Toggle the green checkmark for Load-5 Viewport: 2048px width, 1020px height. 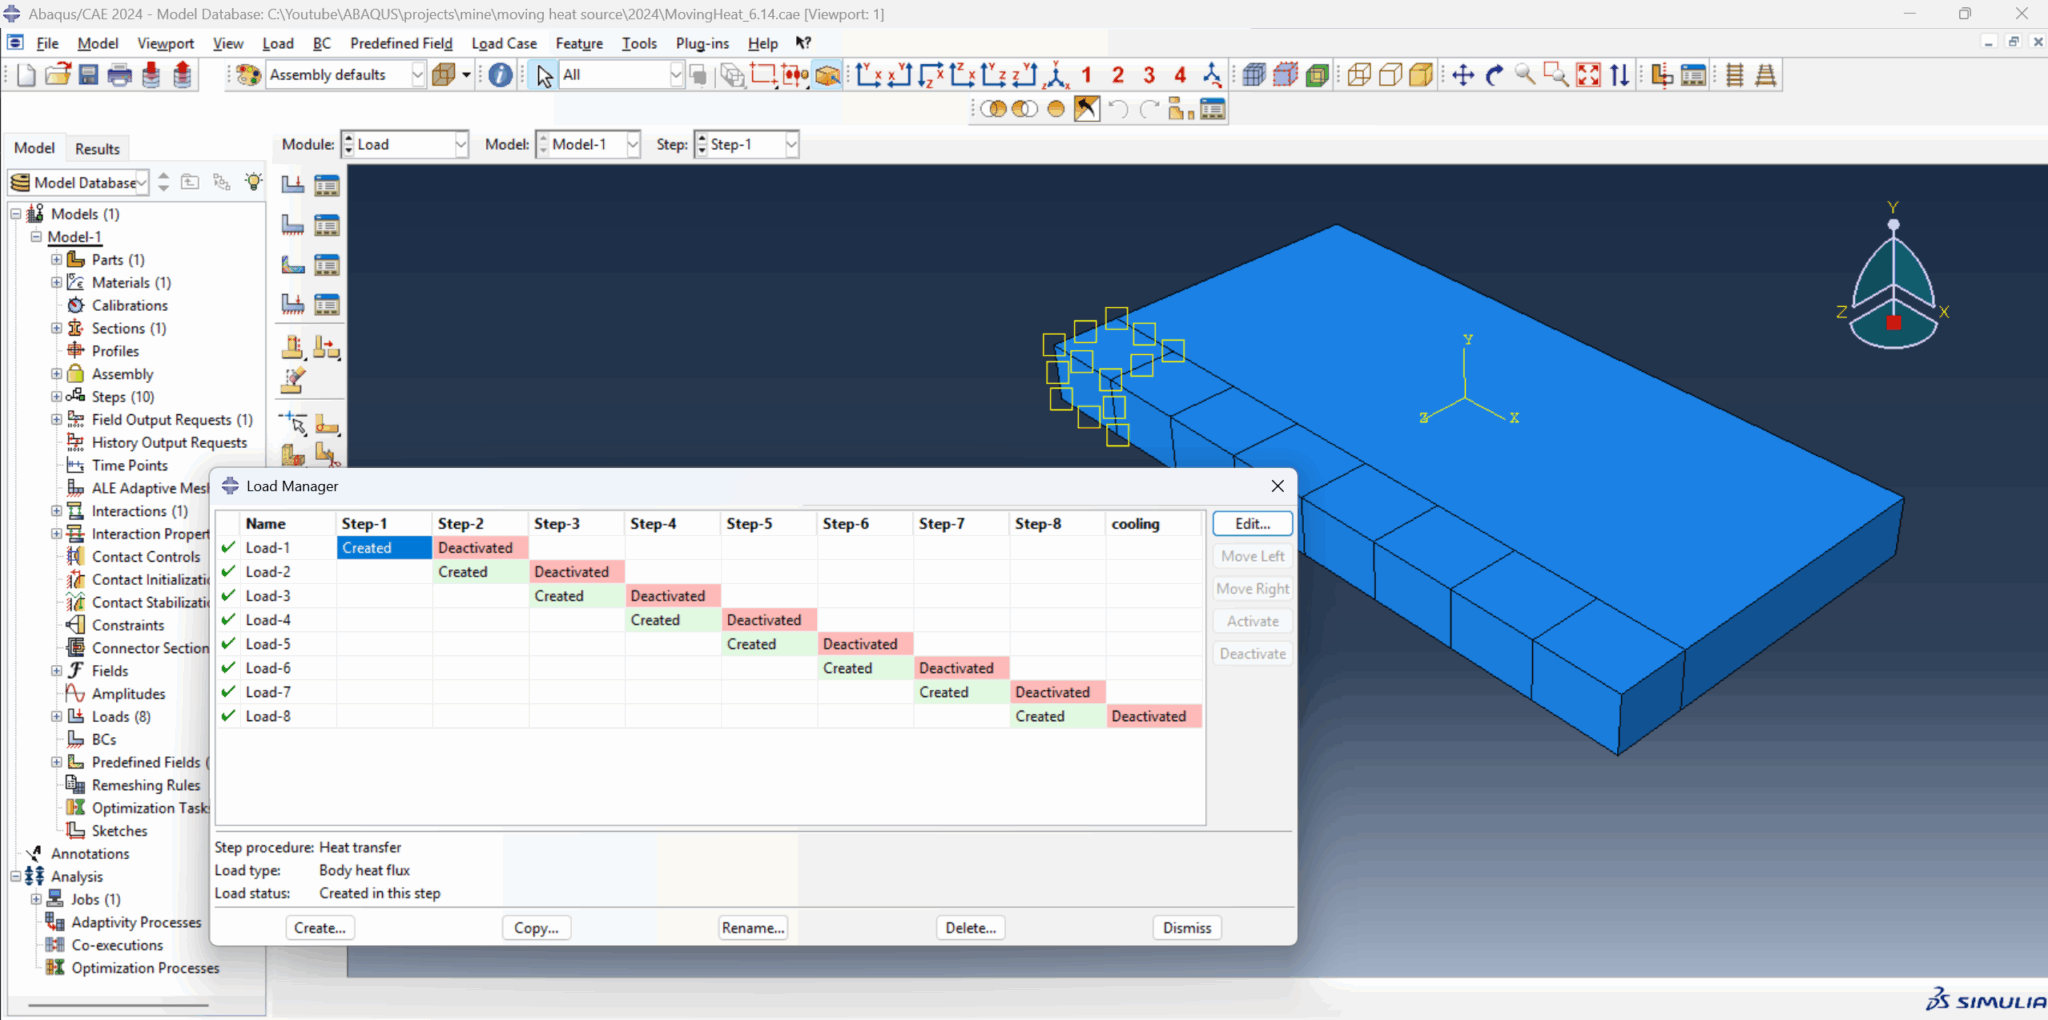coord(228,644)
